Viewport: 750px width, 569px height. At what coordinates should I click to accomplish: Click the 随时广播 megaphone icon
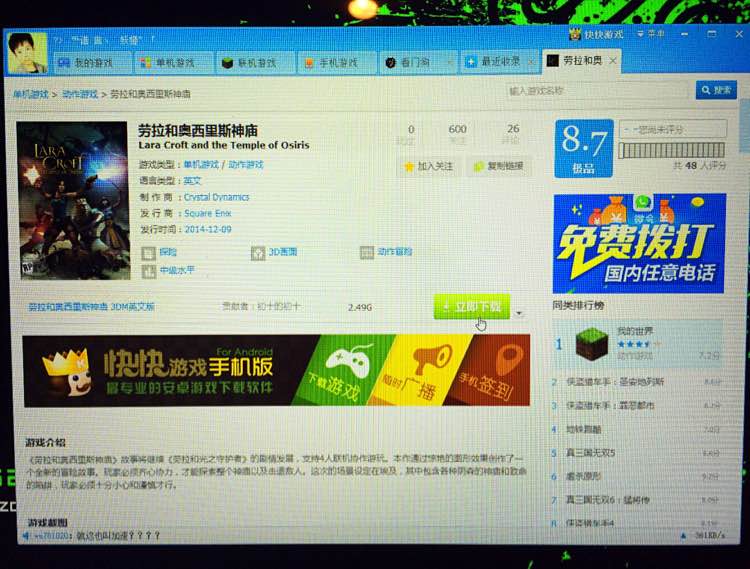pos(430,360)
